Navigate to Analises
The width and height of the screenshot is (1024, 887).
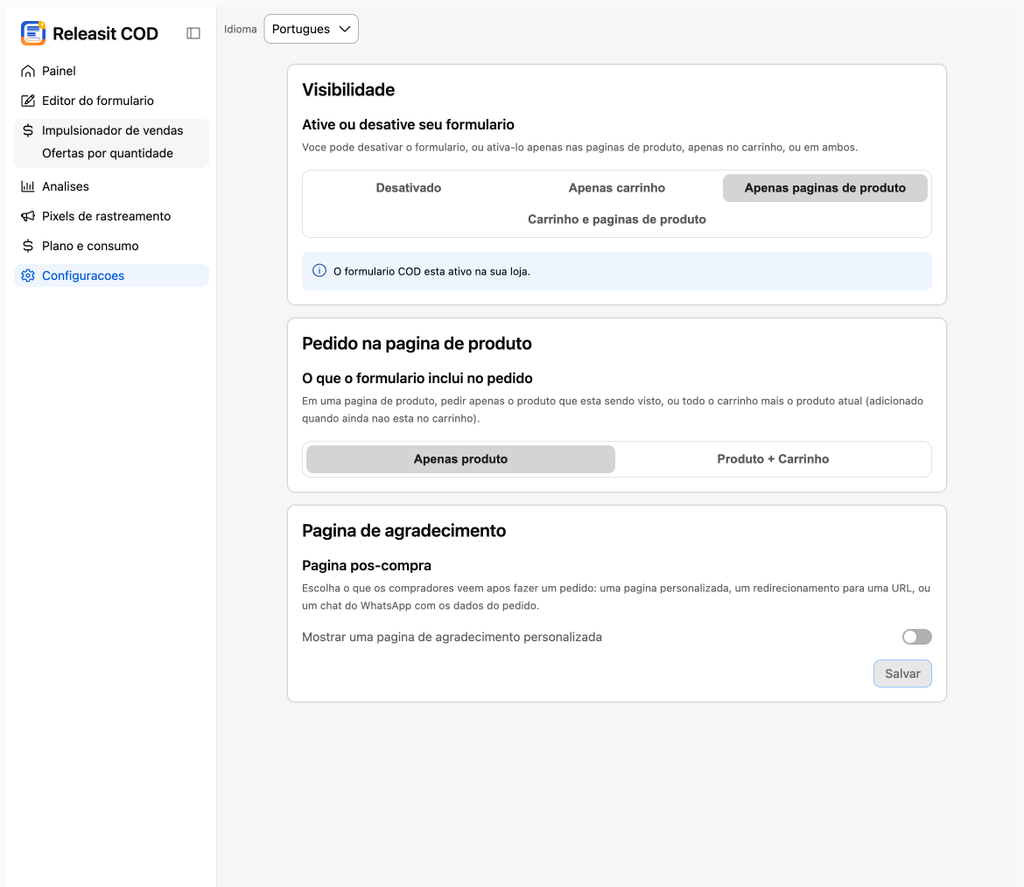111,186
